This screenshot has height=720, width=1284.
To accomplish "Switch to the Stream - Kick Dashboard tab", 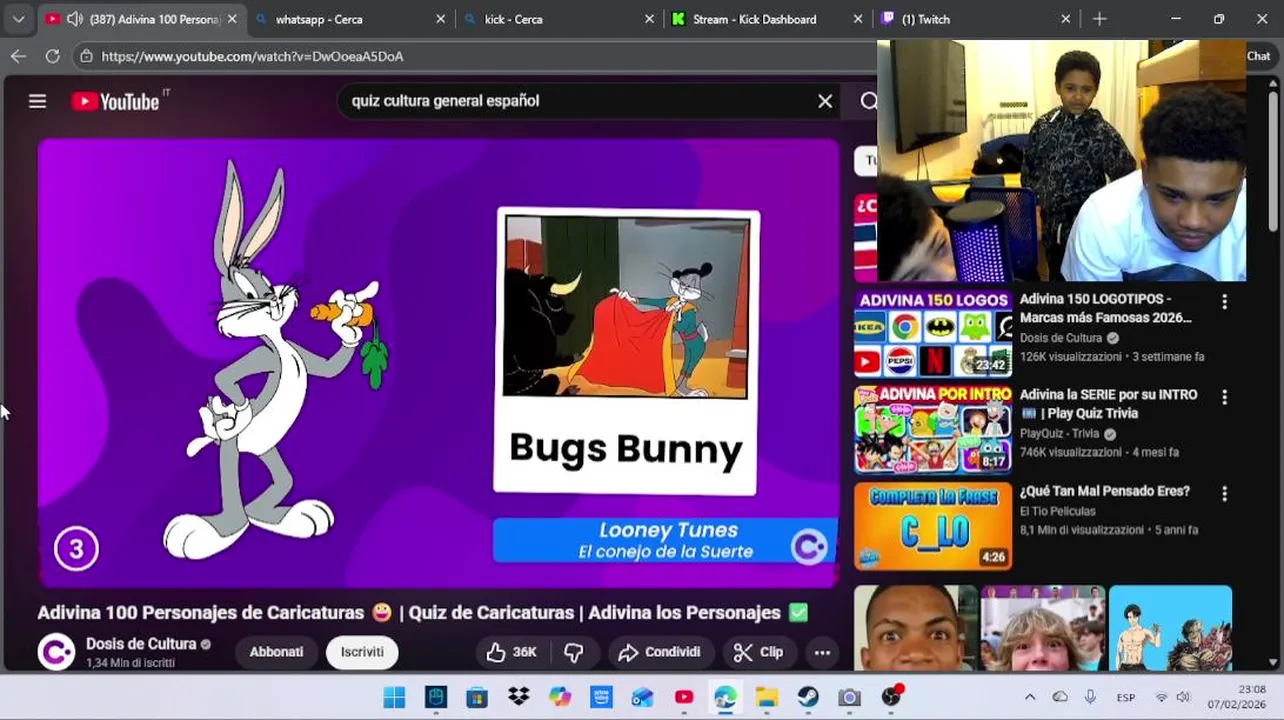I will (768, 19).
